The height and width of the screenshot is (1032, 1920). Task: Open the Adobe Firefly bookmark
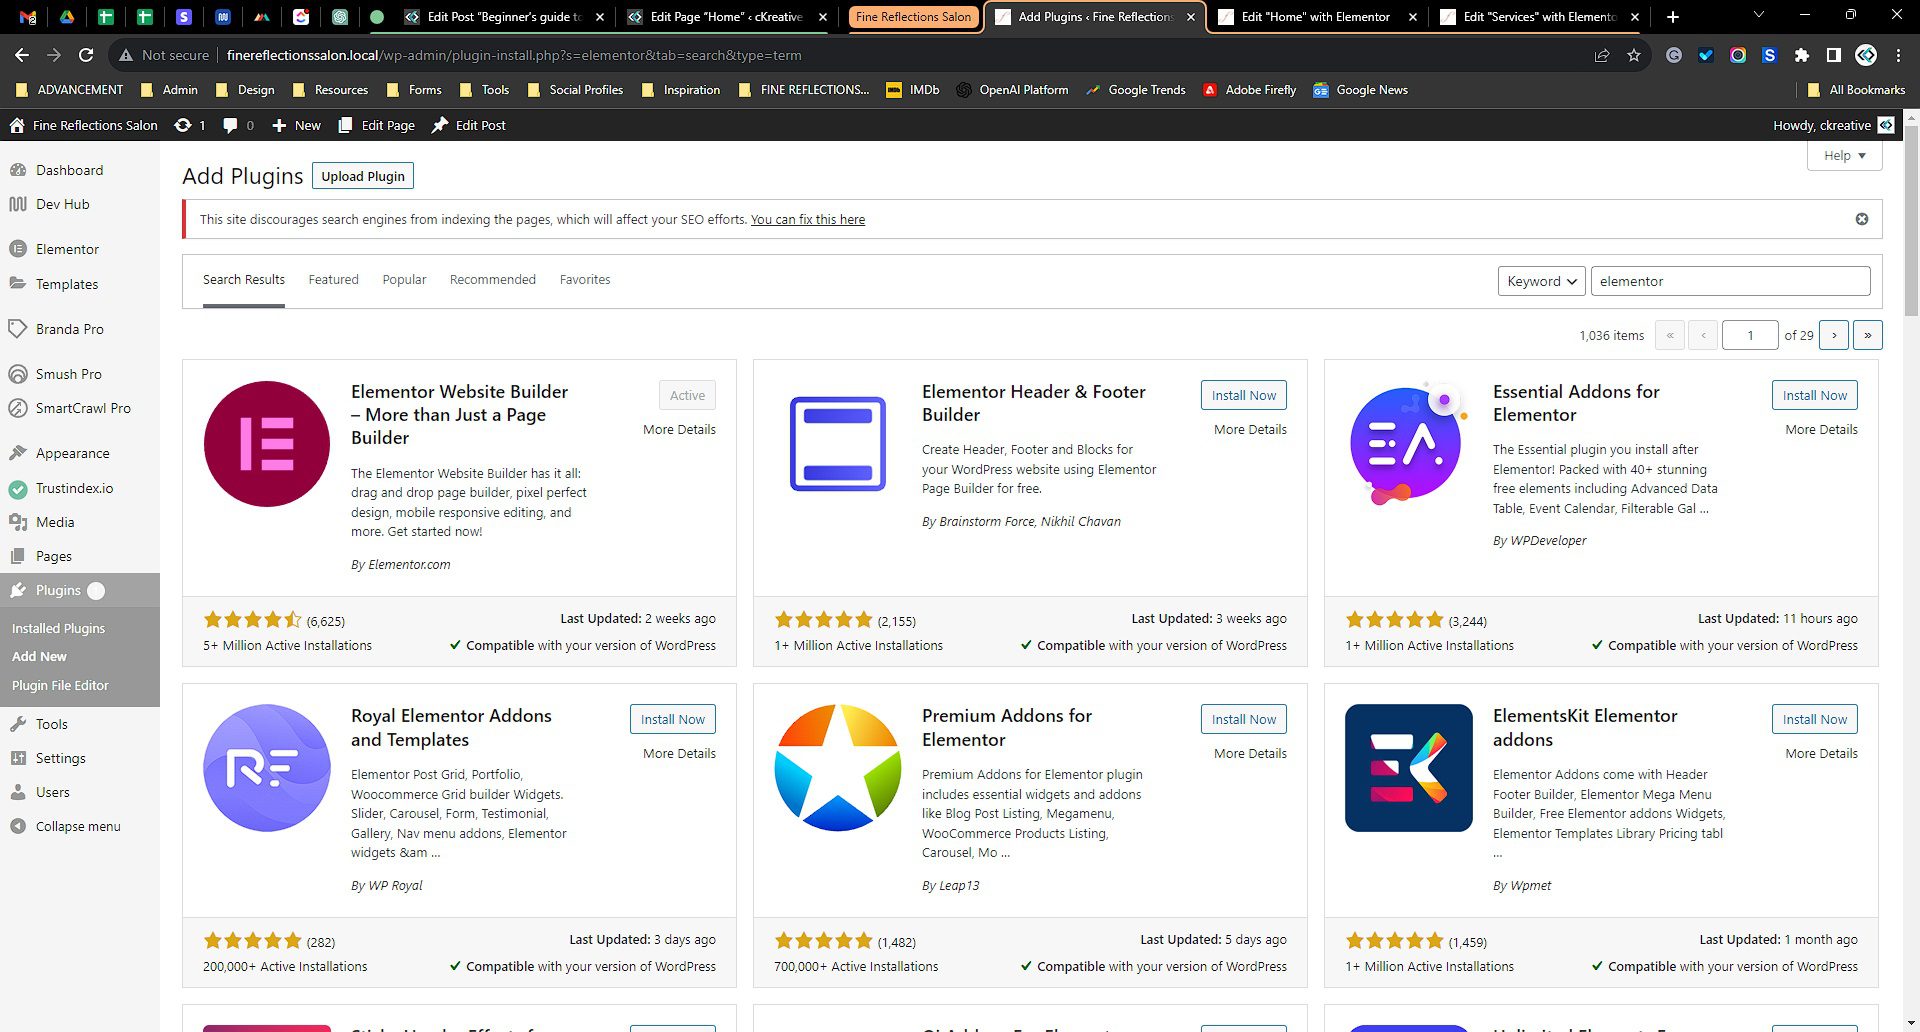[1249, 90]
